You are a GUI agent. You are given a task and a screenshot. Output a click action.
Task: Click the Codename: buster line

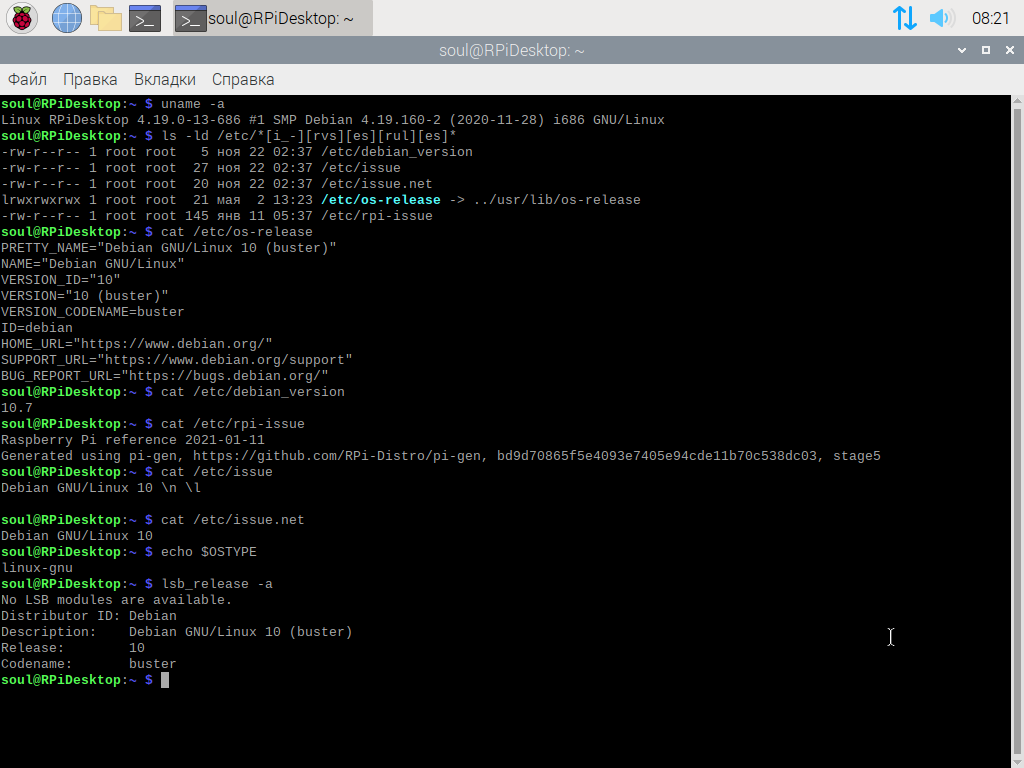[88, 664]
